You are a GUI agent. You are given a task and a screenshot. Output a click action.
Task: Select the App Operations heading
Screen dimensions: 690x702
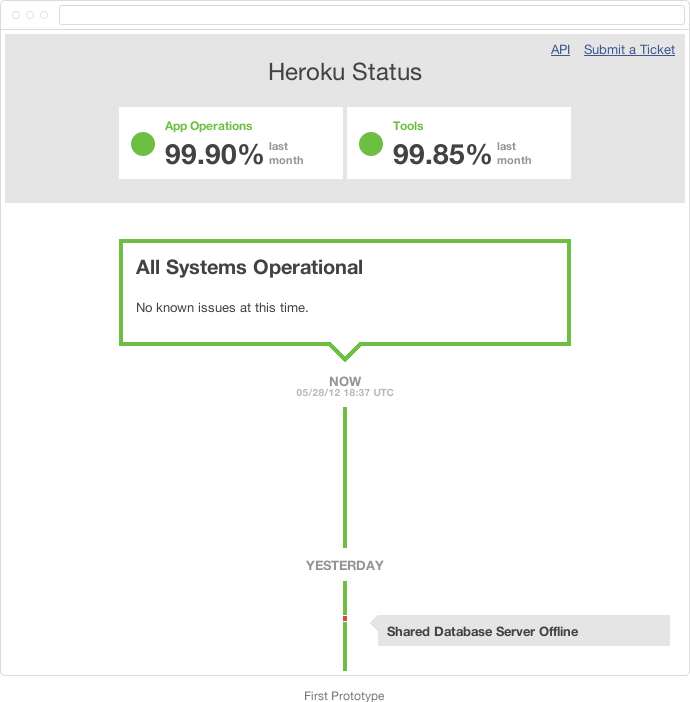209,126
